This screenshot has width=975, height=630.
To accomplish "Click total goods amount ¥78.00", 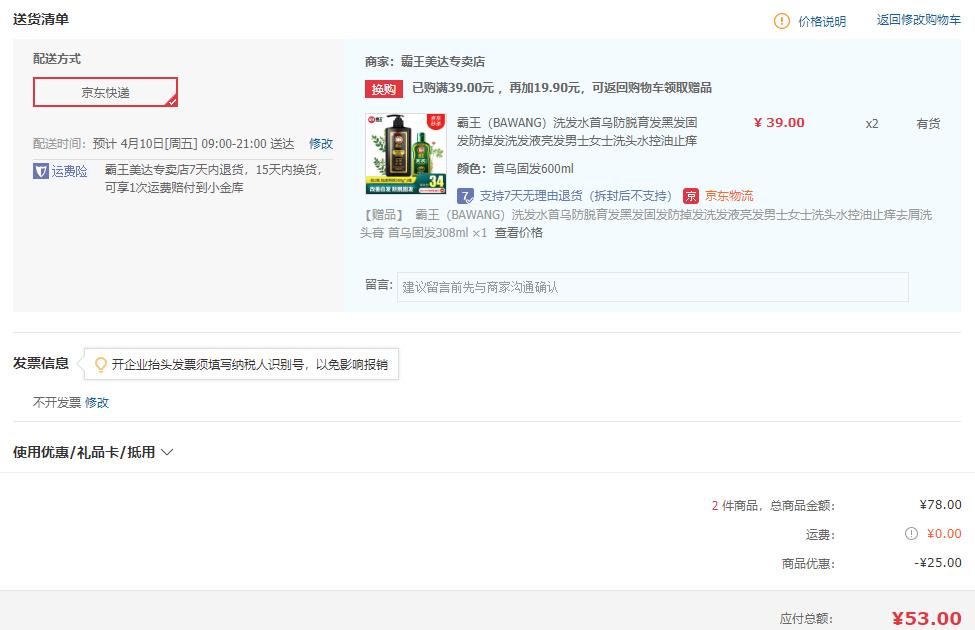I will [940, 504].
